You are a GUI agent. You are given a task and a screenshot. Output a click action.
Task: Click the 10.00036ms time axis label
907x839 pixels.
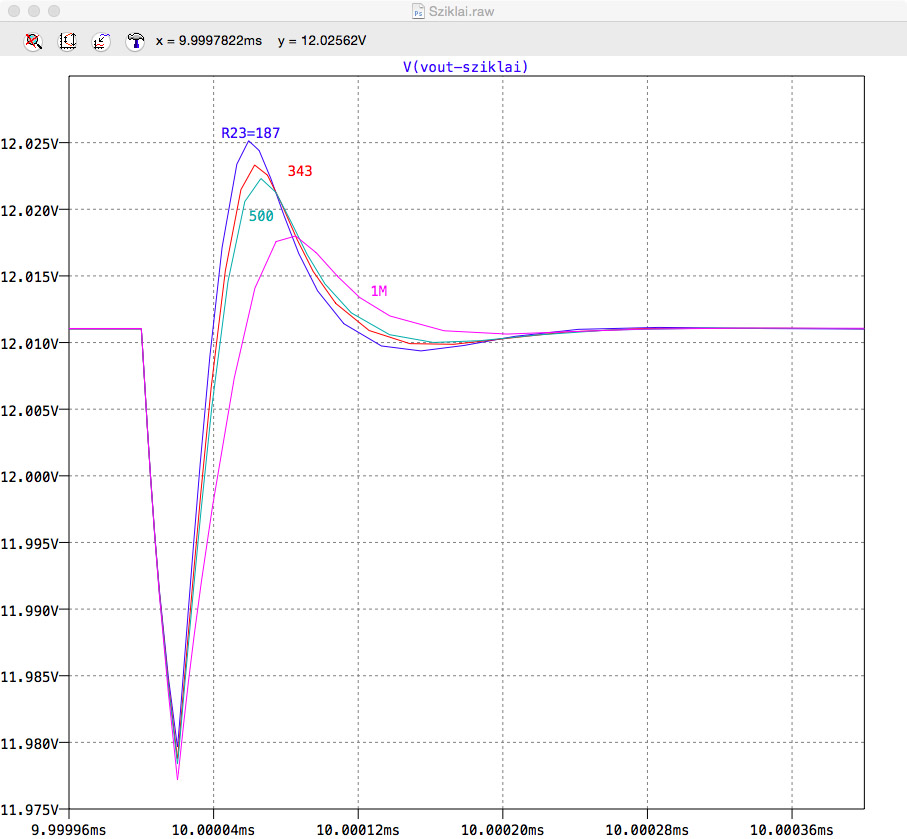point(792,830)
